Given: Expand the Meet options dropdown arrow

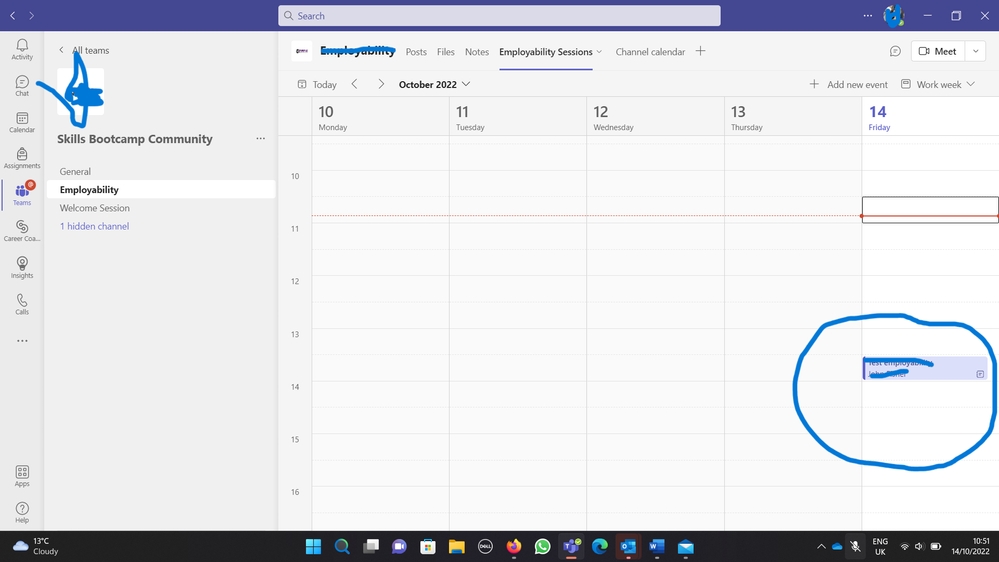Looking at the screenshot, I should (975, 51).
